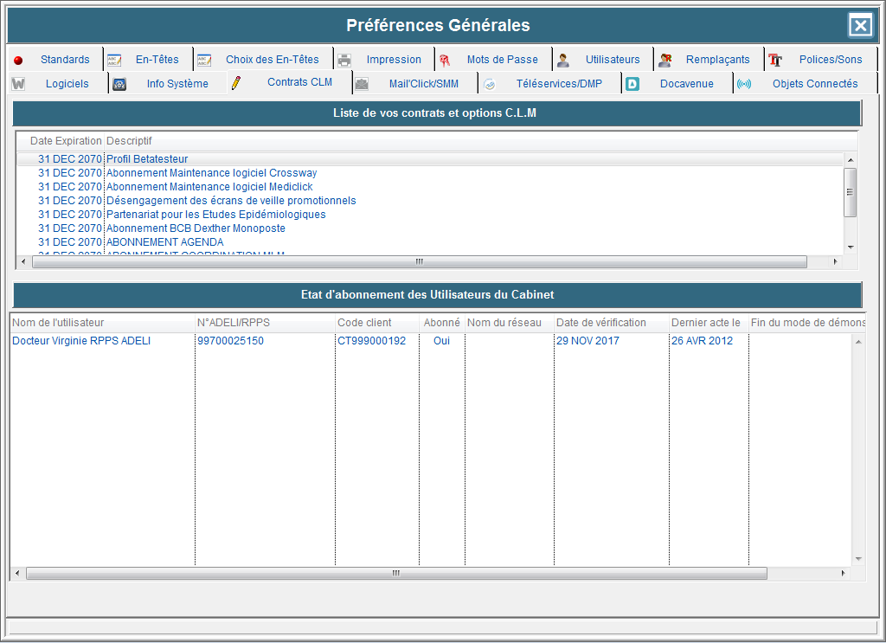Open the Info Système tab

177,84
